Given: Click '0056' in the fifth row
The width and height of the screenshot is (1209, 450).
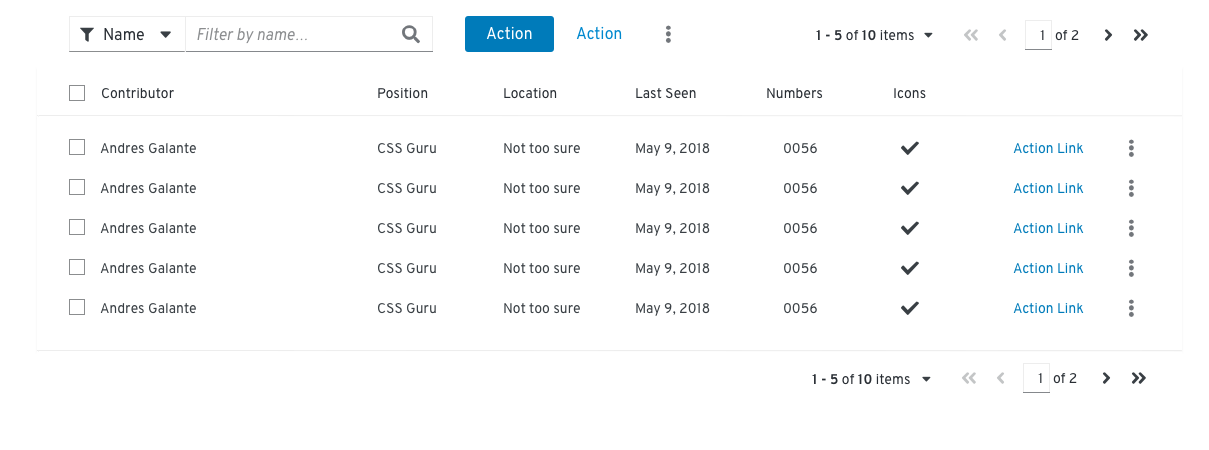Looking at the screenshot, I should pos(800,308).
